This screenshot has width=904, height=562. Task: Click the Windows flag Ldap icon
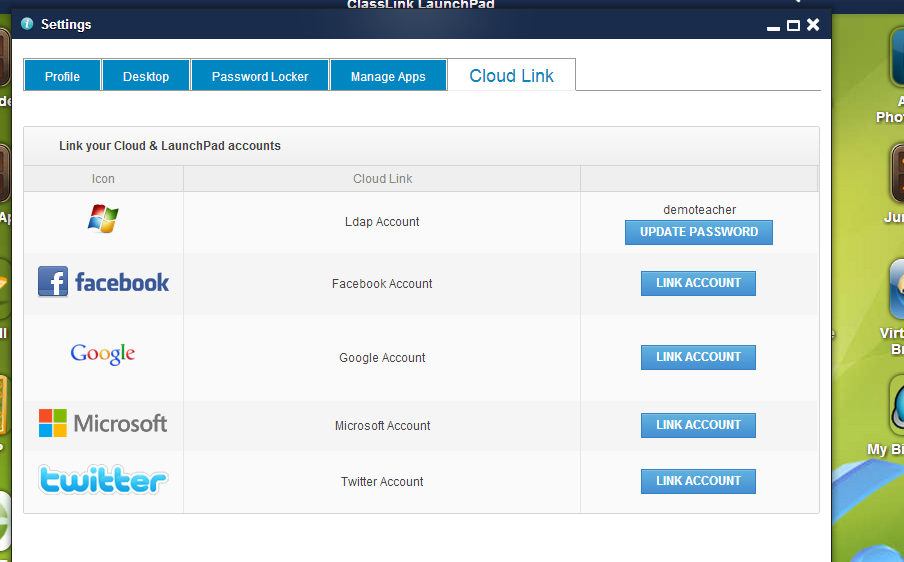click(x=103, y=218)
